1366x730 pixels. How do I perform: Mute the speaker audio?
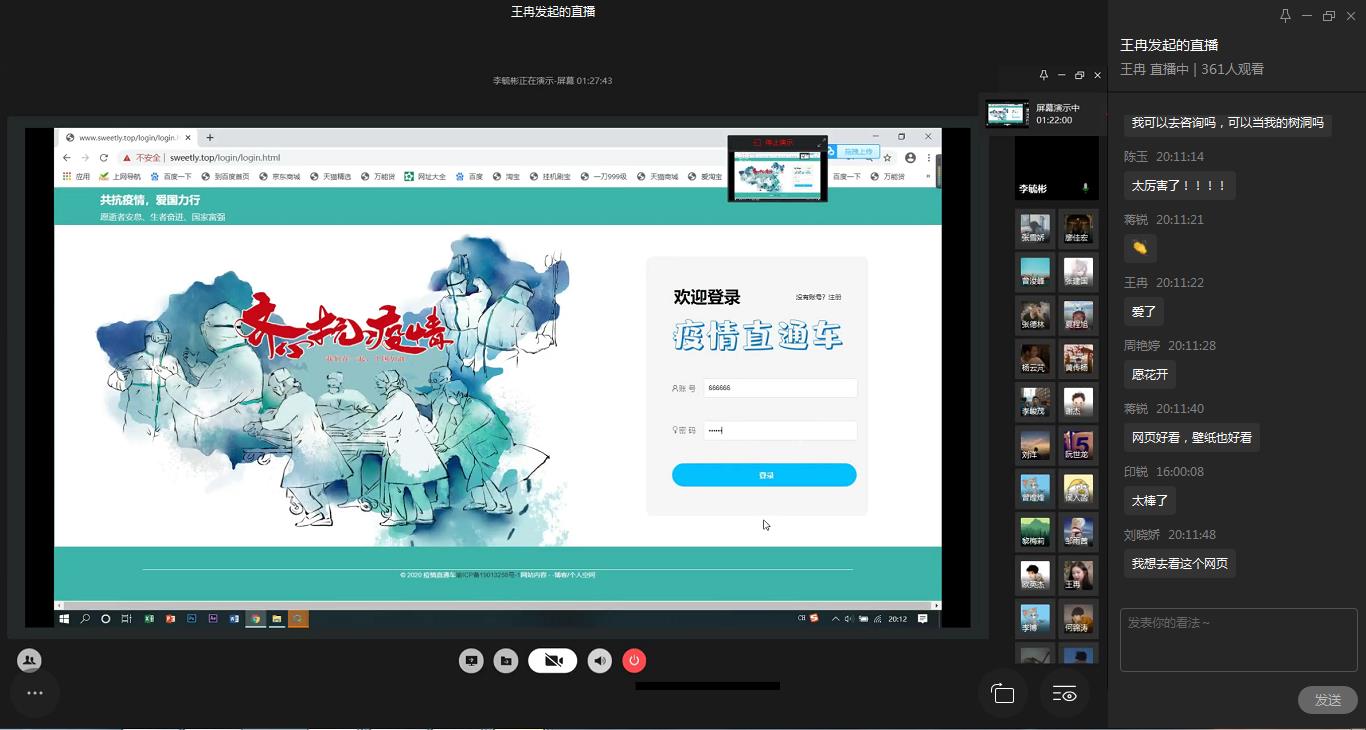[x=599, y=660]
